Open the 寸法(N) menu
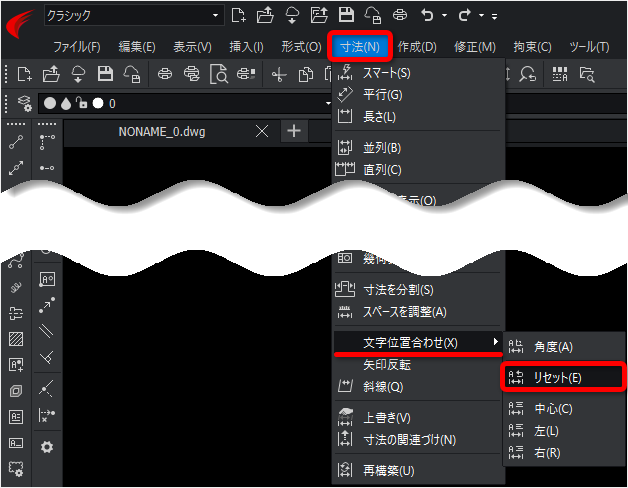Image resolution: width=628 pixels, height=488 pixels. [359, 46]
